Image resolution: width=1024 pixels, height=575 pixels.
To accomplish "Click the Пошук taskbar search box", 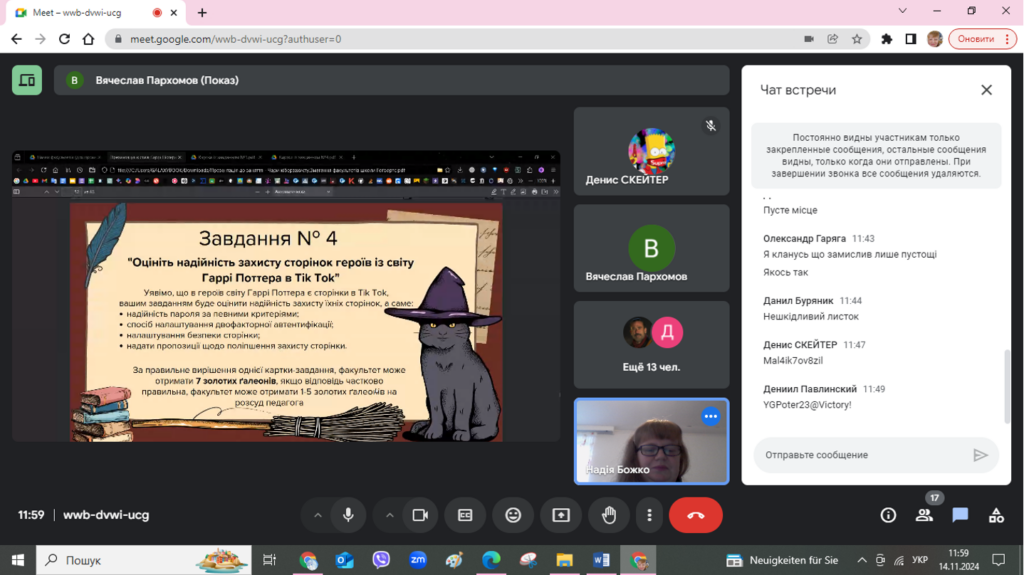I will [x=144, y=560].
